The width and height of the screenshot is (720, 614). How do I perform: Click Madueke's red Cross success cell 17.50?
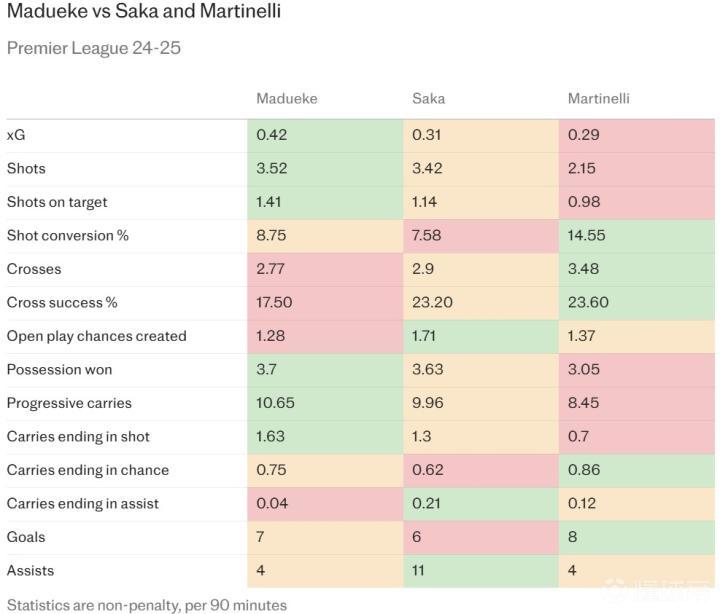click(x=325, y=302)
